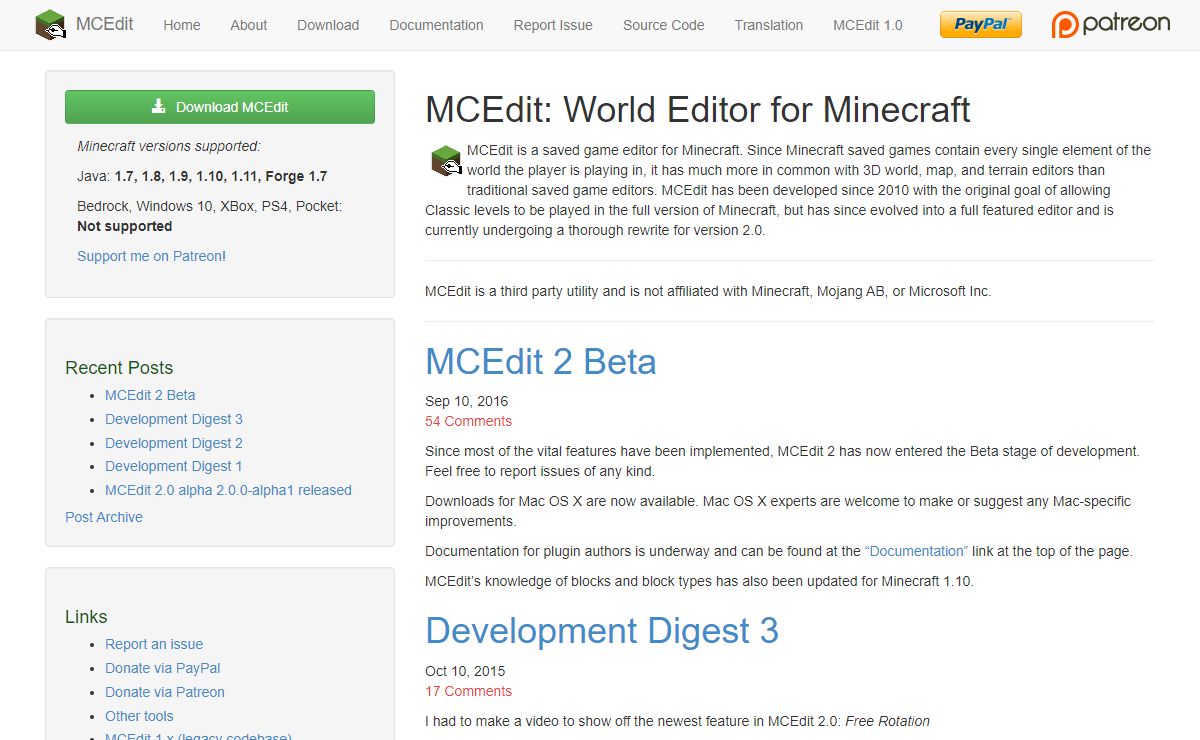View the 54 Comments link
The image size is (1200, 740).
468,421
